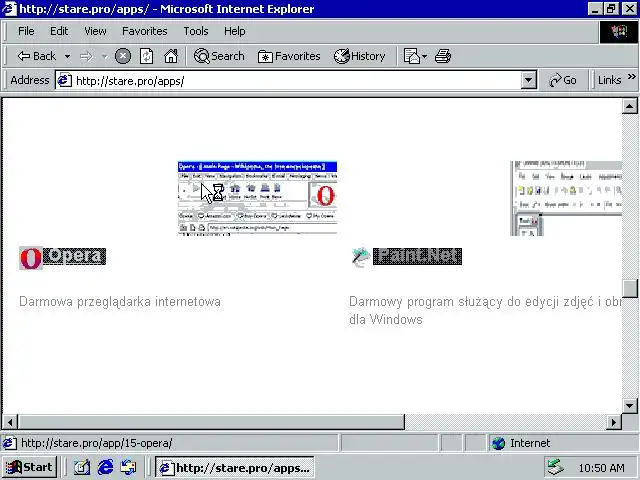Screen dimensions: 640x480
Task: Go back with the Back button
Action: click(x=36, y=56)
